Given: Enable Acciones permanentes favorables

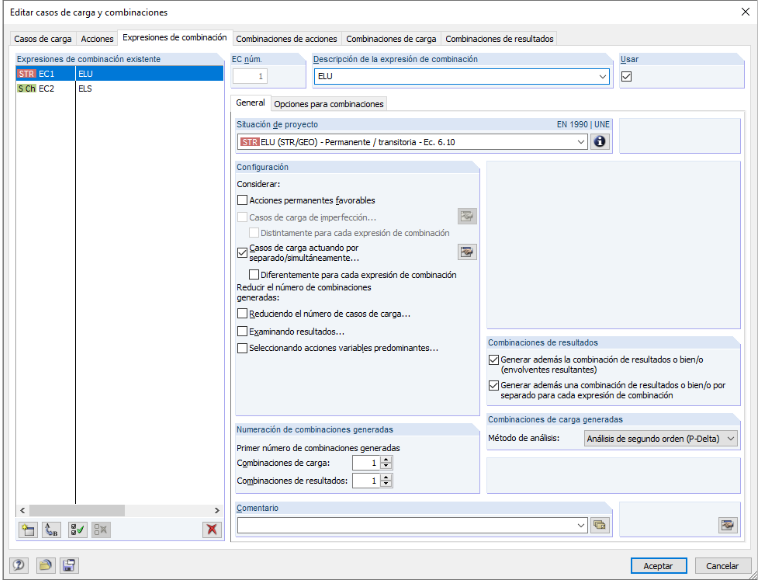Looking at the screenshot, I should point(242,200).
